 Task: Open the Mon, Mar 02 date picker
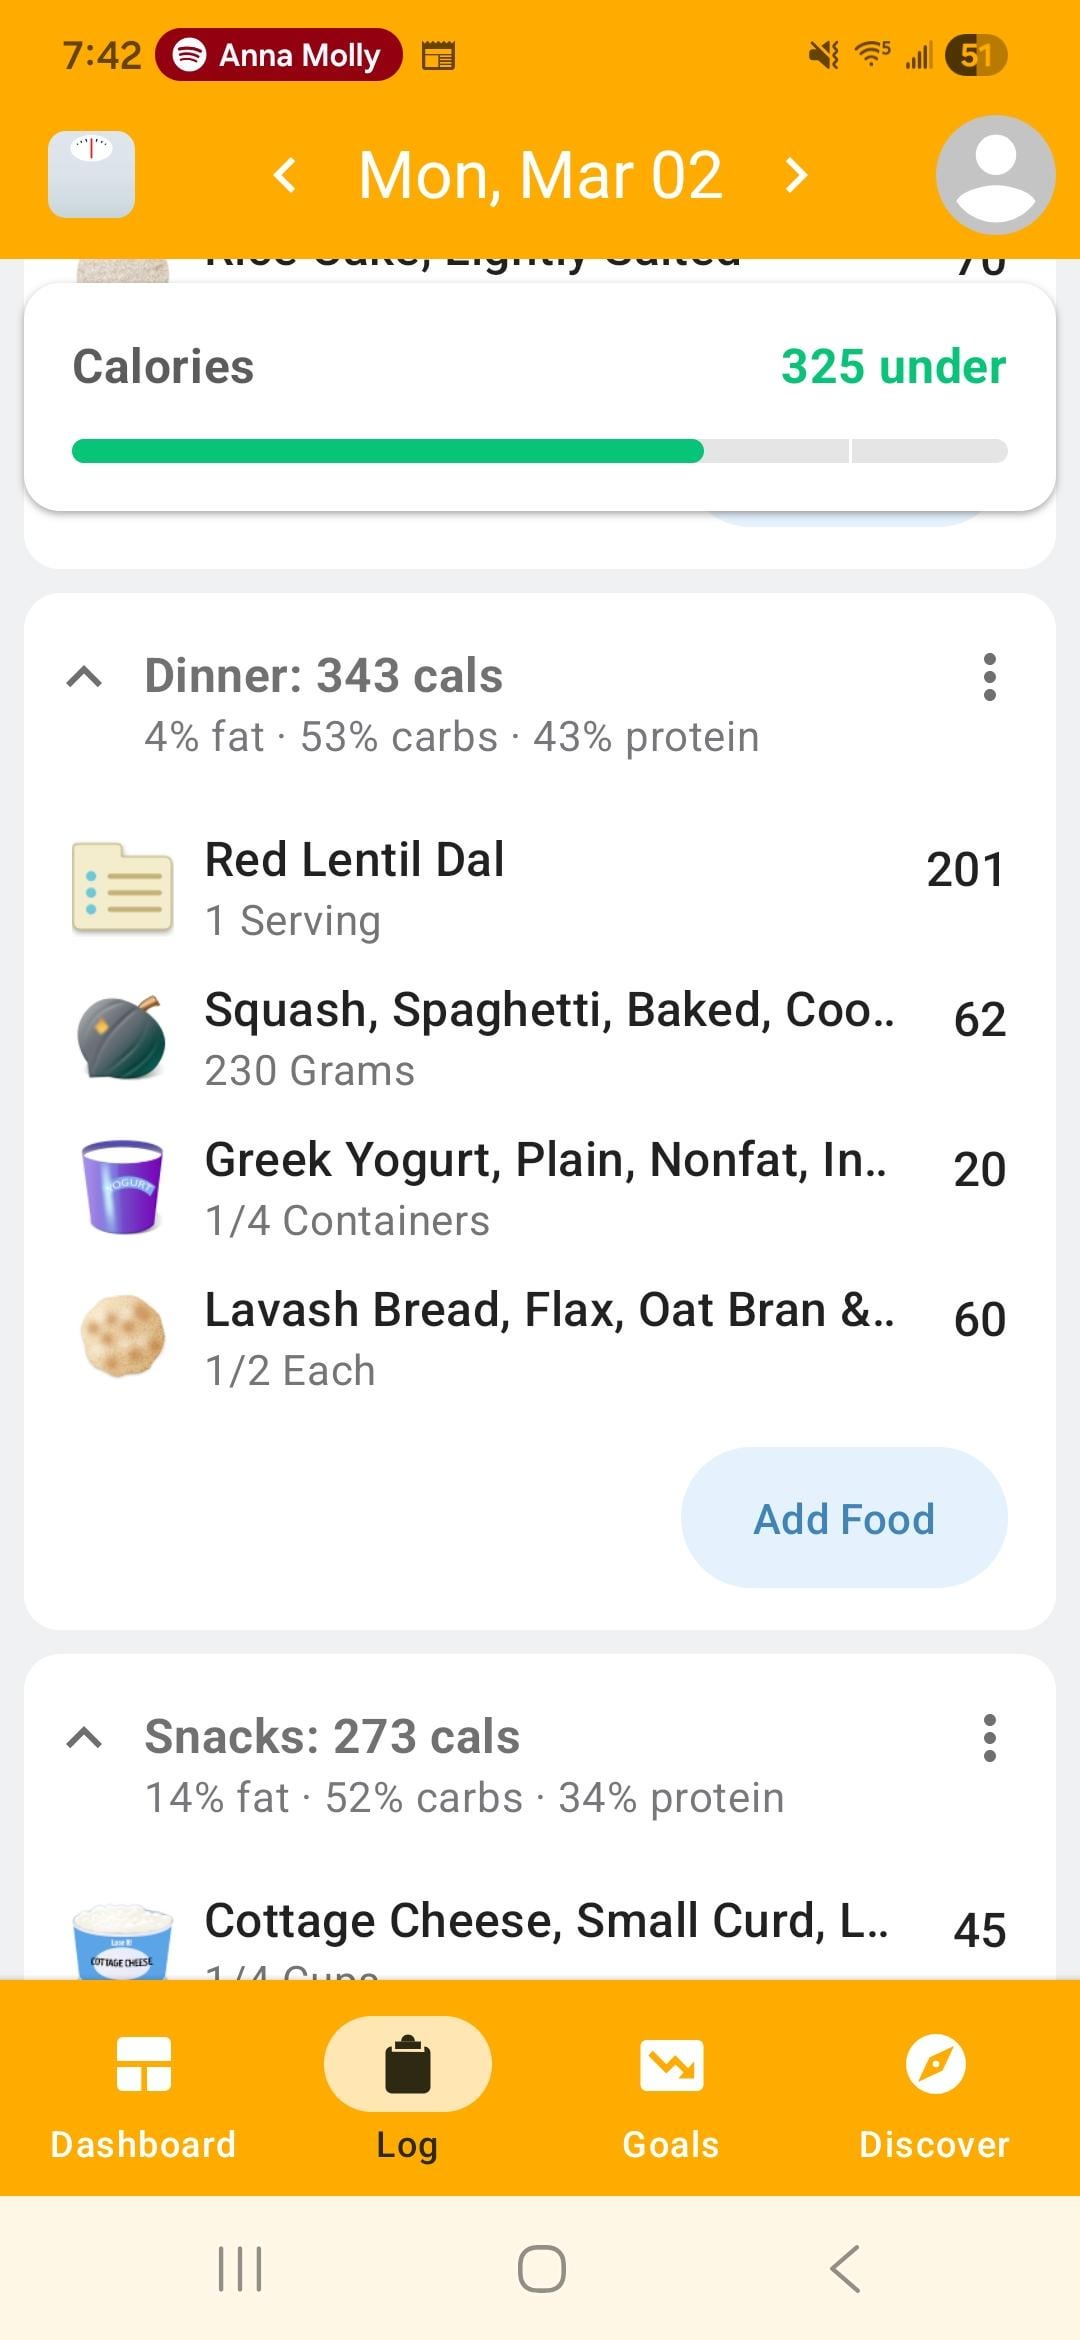[540, 176]
